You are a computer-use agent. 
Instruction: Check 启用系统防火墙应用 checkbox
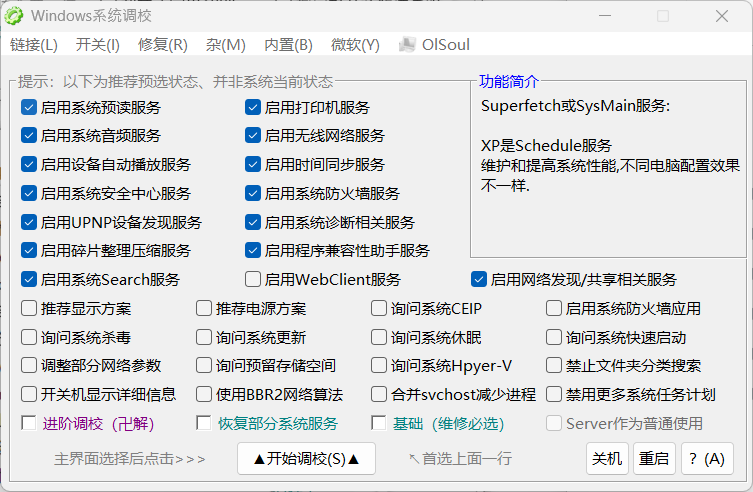click(x=554, y=308)
